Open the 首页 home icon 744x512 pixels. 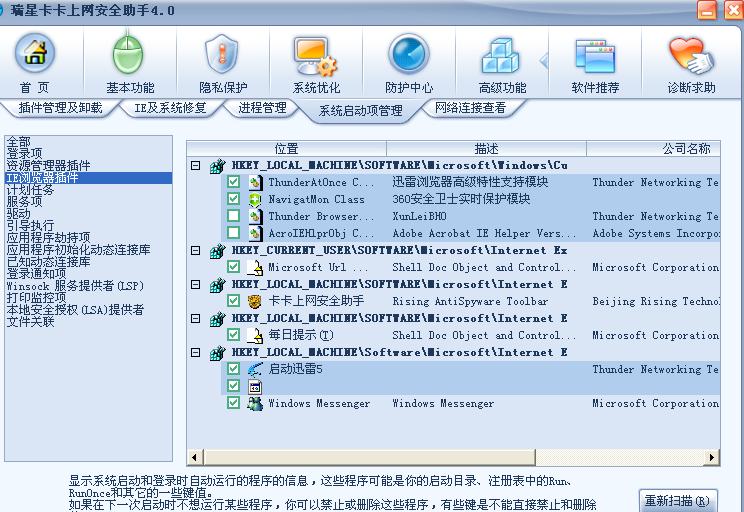pos(35,52)
